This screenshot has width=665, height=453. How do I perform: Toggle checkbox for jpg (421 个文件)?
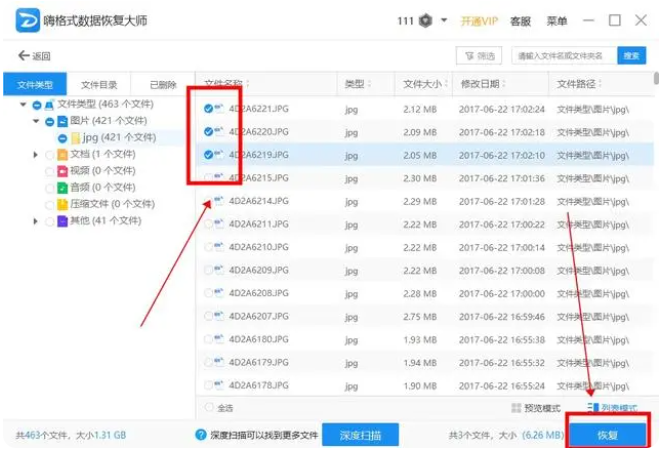pos(62,138)
